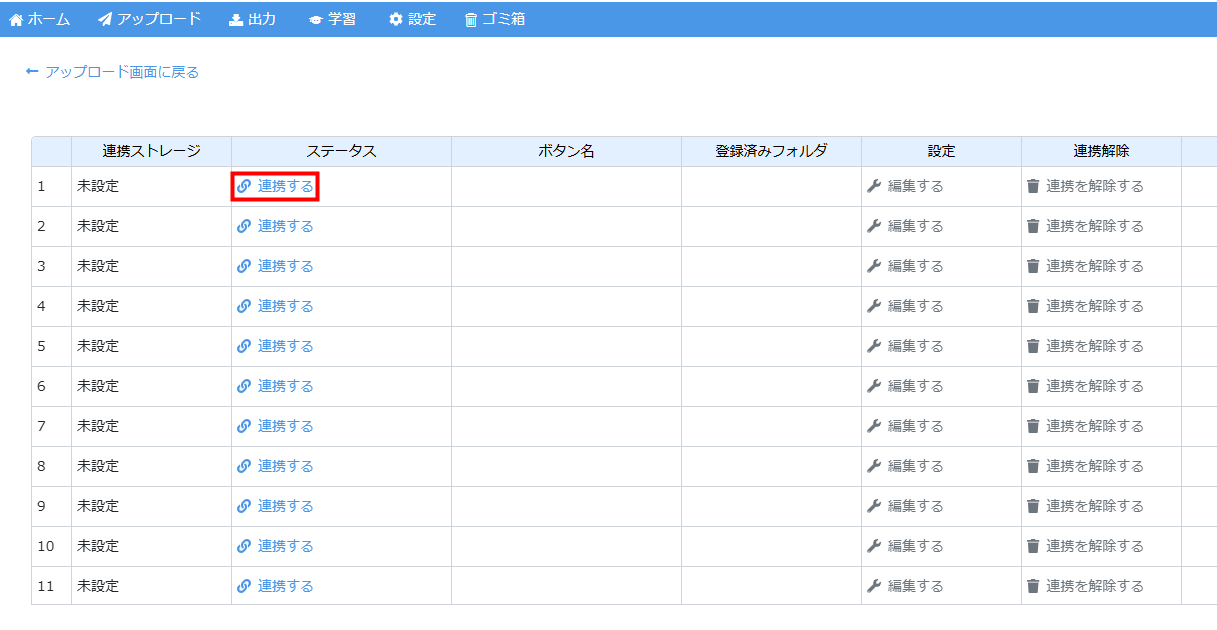This screenshot has height=630, width=1217.
Task: Select 連携する link in row 1
Action: click(285, 186)
